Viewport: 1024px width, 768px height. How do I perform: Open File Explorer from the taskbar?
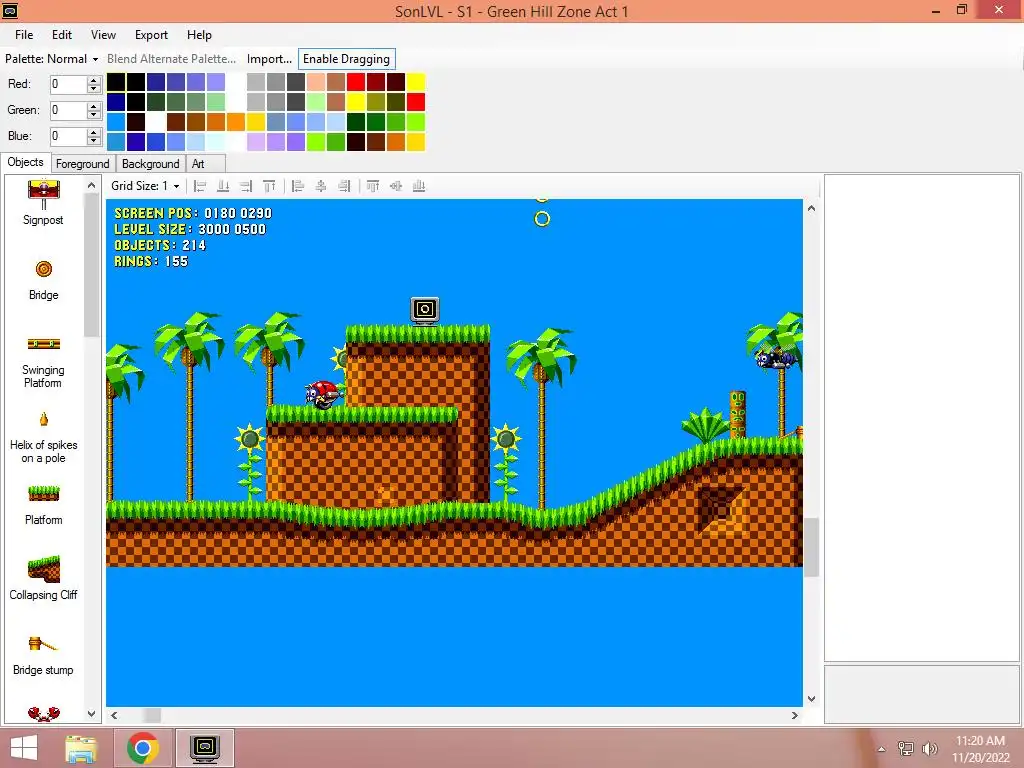click(82, 748)
